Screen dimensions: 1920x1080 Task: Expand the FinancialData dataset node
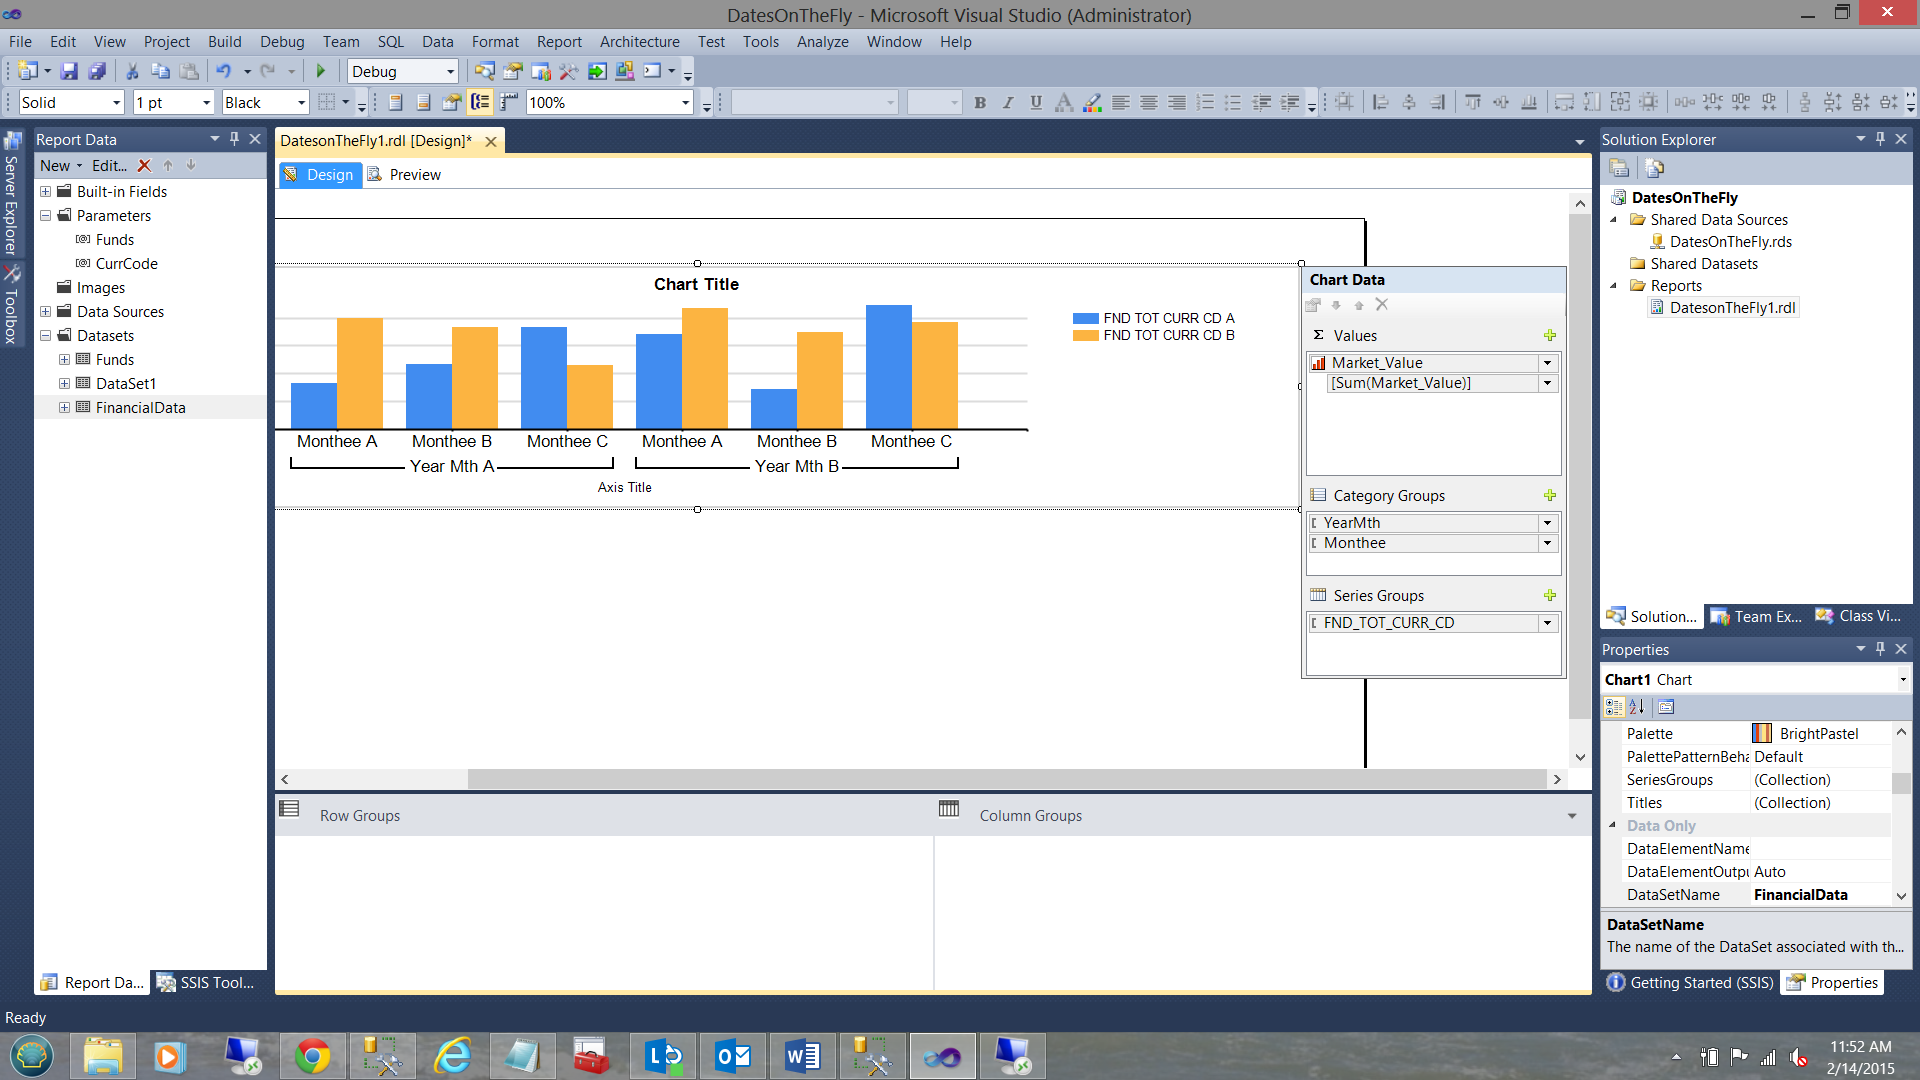pyautogui.click(x=64, y=408)
